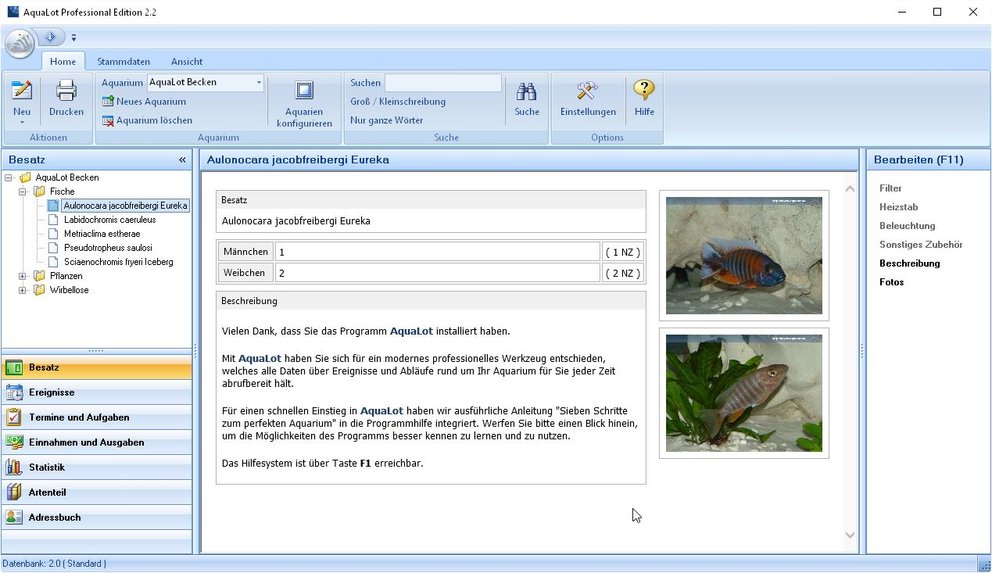Click the Drucken printer icon
This screenshot has width=992, height=573.
pyautogui.click(x=66, y=90)
